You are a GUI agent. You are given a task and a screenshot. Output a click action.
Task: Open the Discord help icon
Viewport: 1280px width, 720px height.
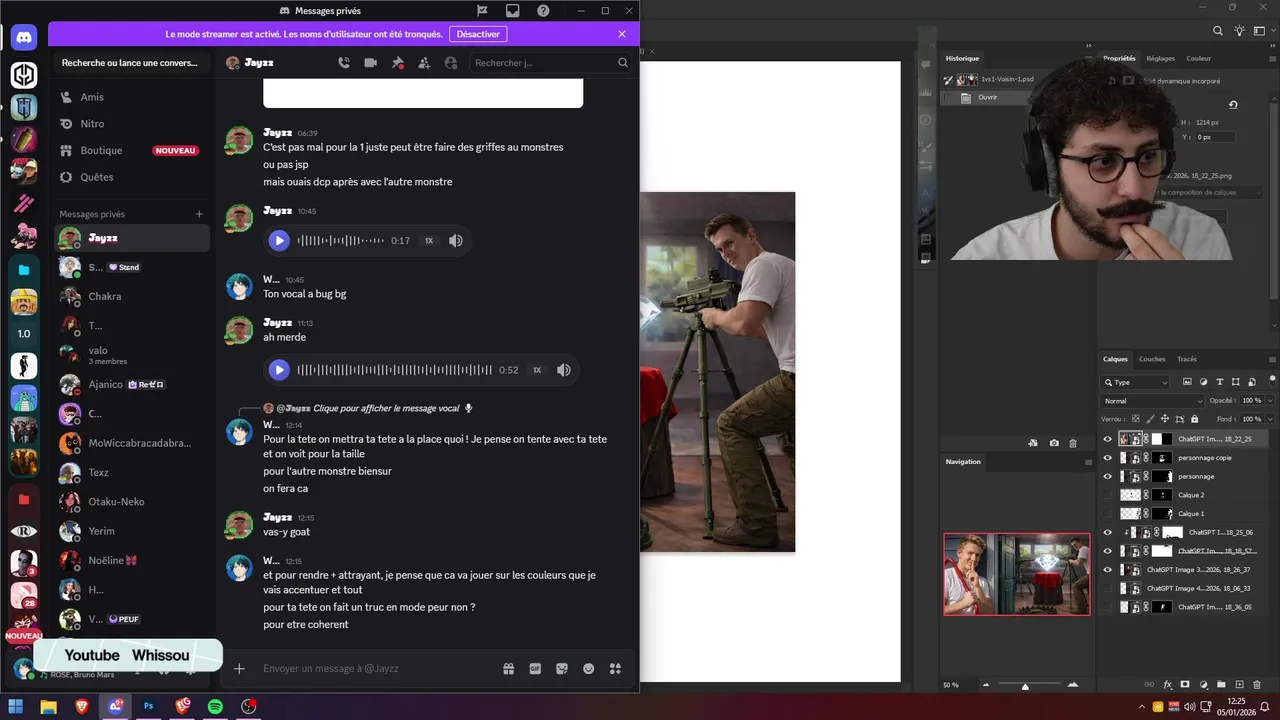(543, 11)
